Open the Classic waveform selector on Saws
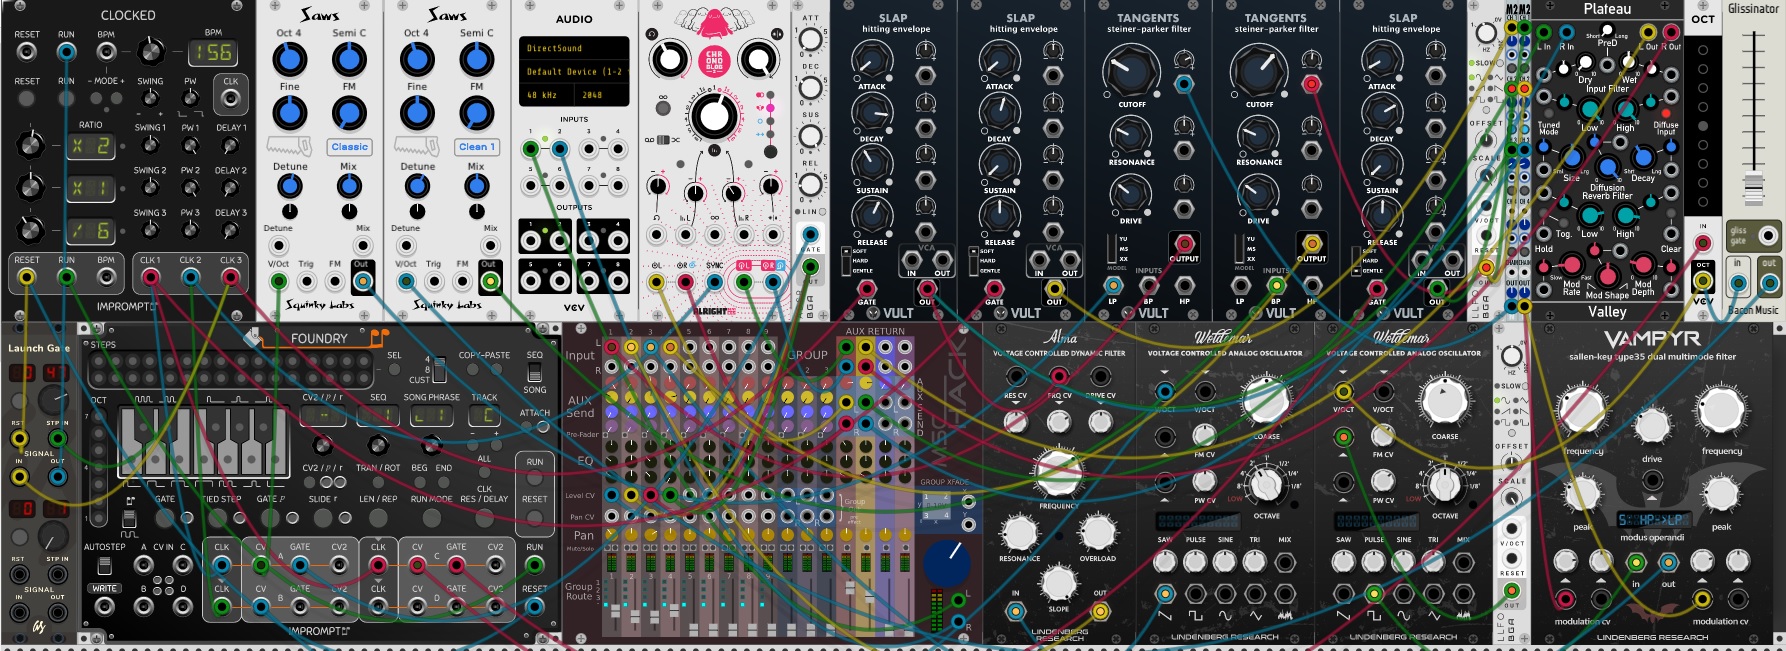Viewport: 1786px width, 651px height. (350, 147)
